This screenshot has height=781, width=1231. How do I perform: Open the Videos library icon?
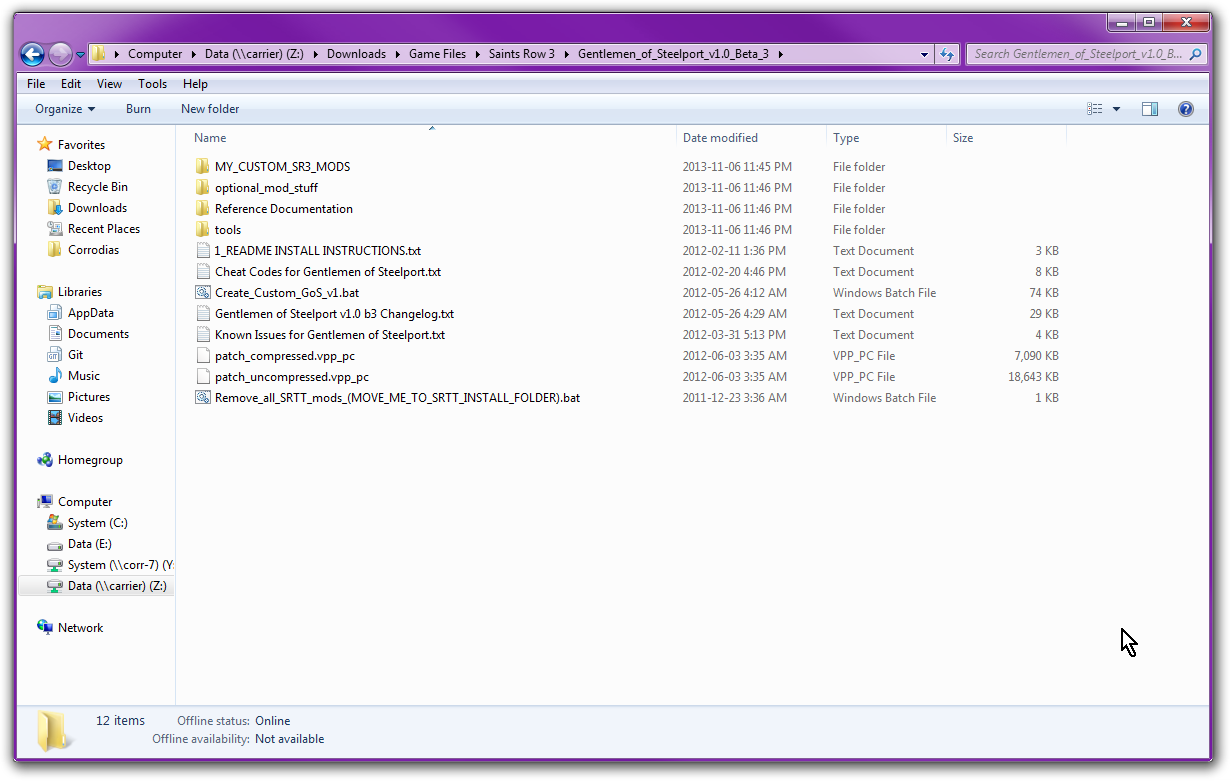point(55,418)
